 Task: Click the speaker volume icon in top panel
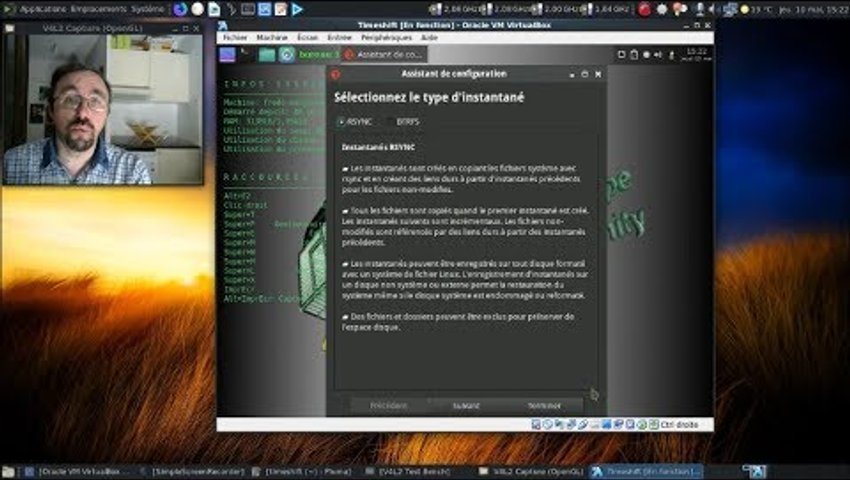tap(712, 9)
